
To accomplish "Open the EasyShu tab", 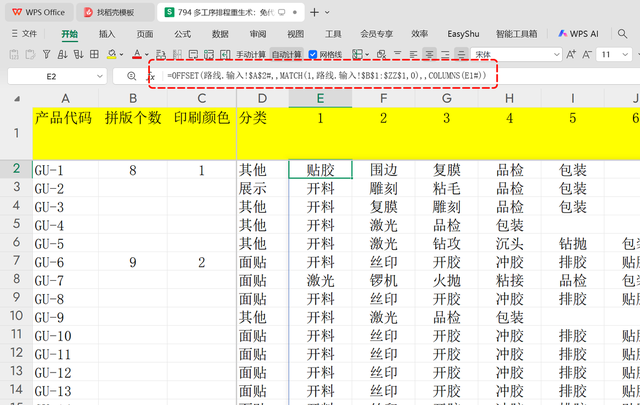I will (463, 34).
